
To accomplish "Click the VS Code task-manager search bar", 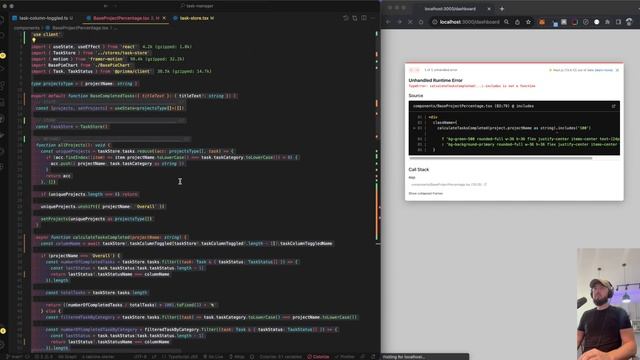I will pyautogui.click(x=197, y=6).
